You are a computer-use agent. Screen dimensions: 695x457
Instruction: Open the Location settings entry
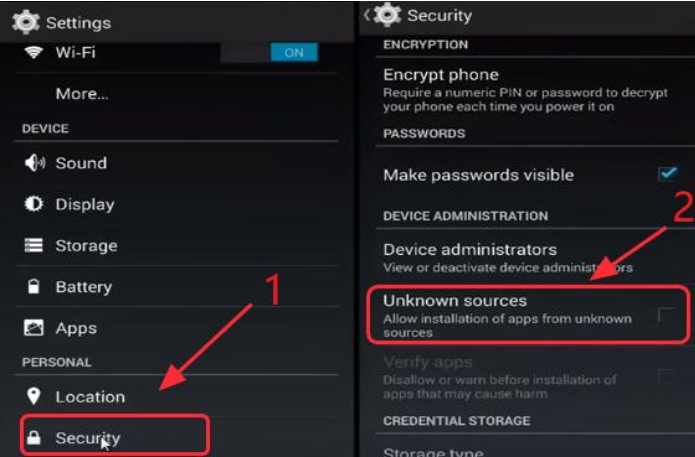[90, 397]
